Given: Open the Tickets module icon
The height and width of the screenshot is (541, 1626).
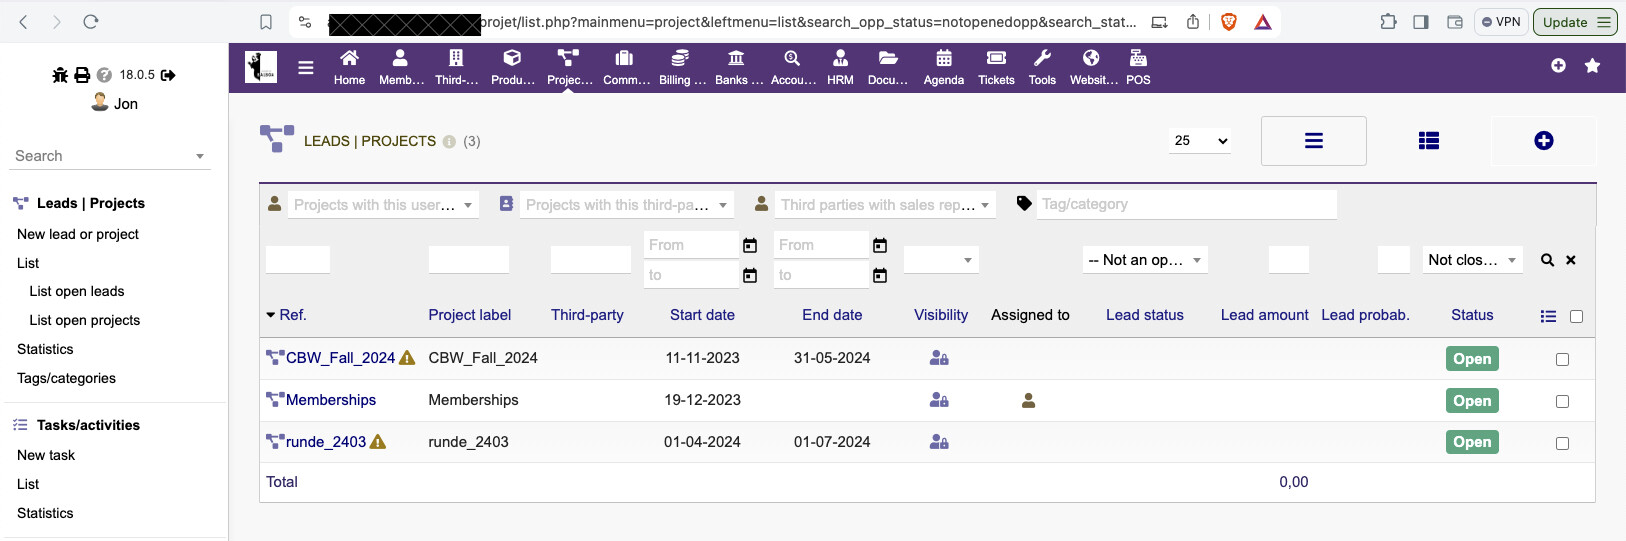Looking at the screenshot, I should pos(996,58).
